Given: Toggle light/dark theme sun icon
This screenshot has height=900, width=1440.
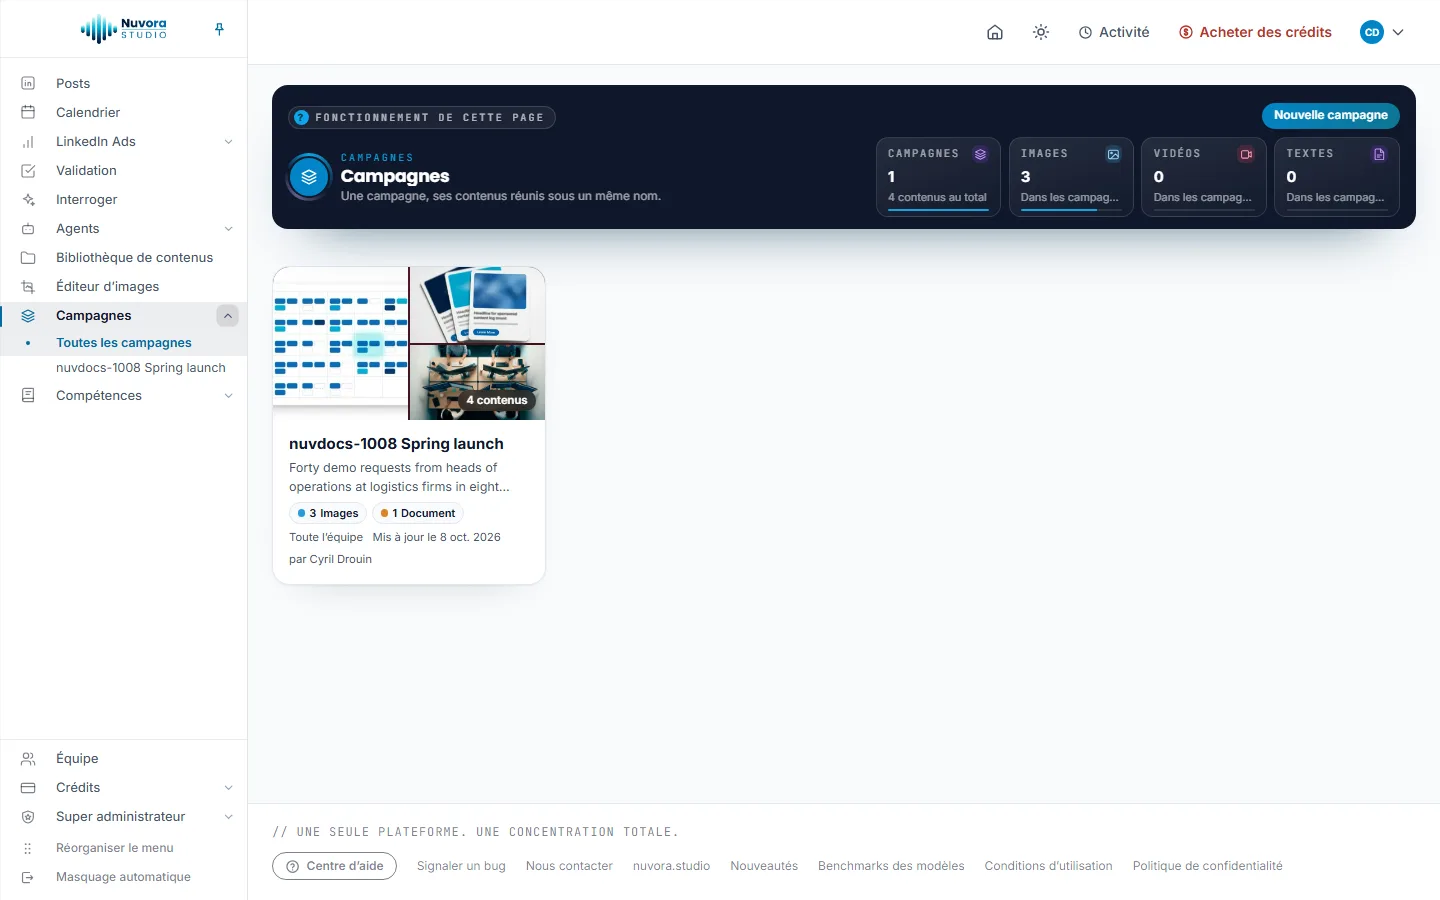Looking at the screenshot, I should click(1041, 32).
